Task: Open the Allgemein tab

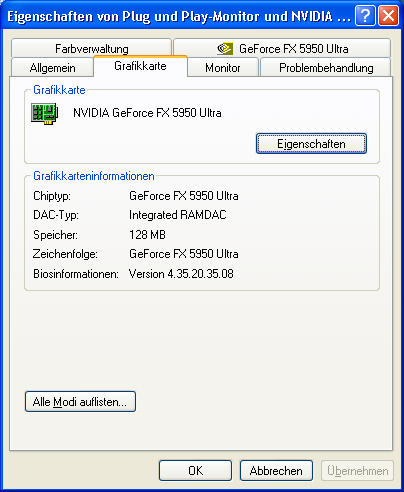Action: click(x=52, y=68)
